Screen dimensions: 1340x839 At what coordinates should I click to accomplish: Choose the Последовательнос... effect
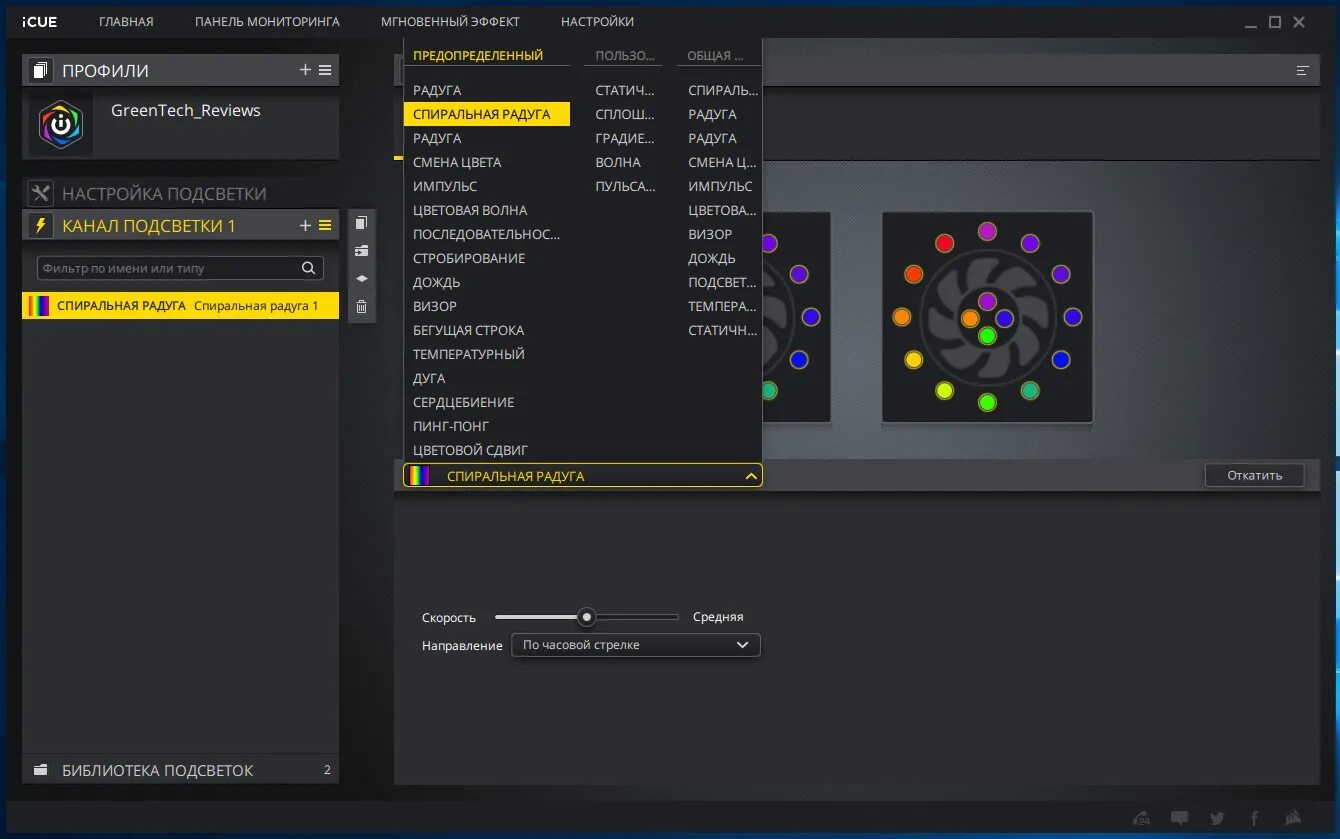tap(487, 234)
